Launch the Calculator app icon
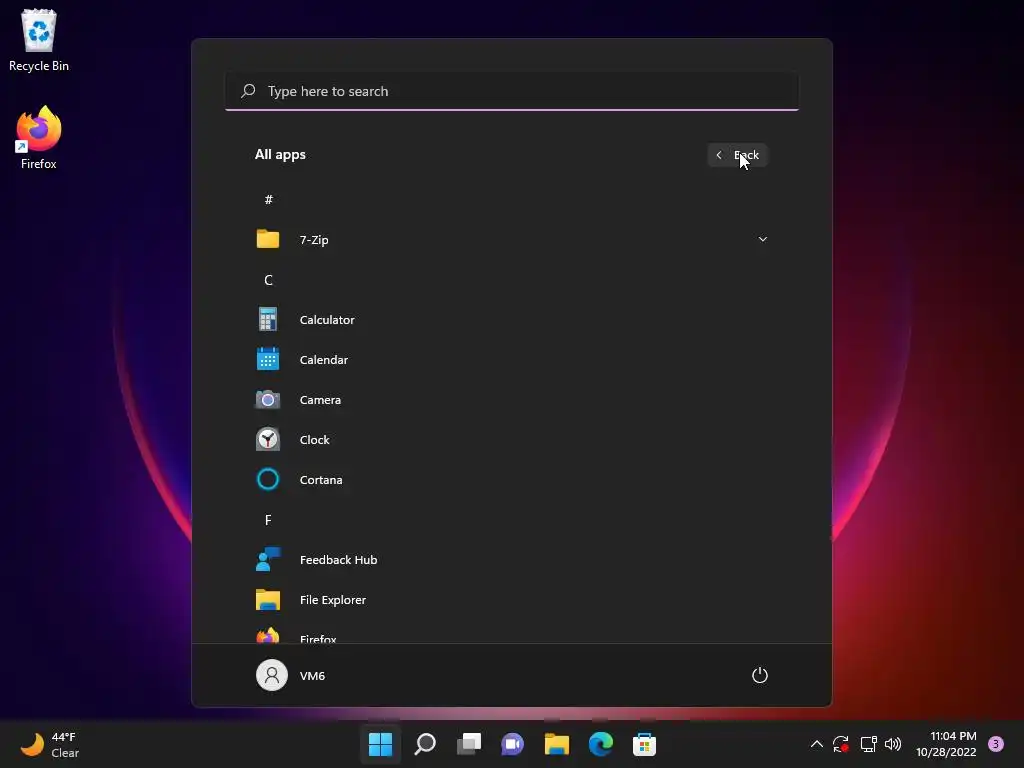Viewport: 1024px width, 768px height. click(x=268, y=319)
